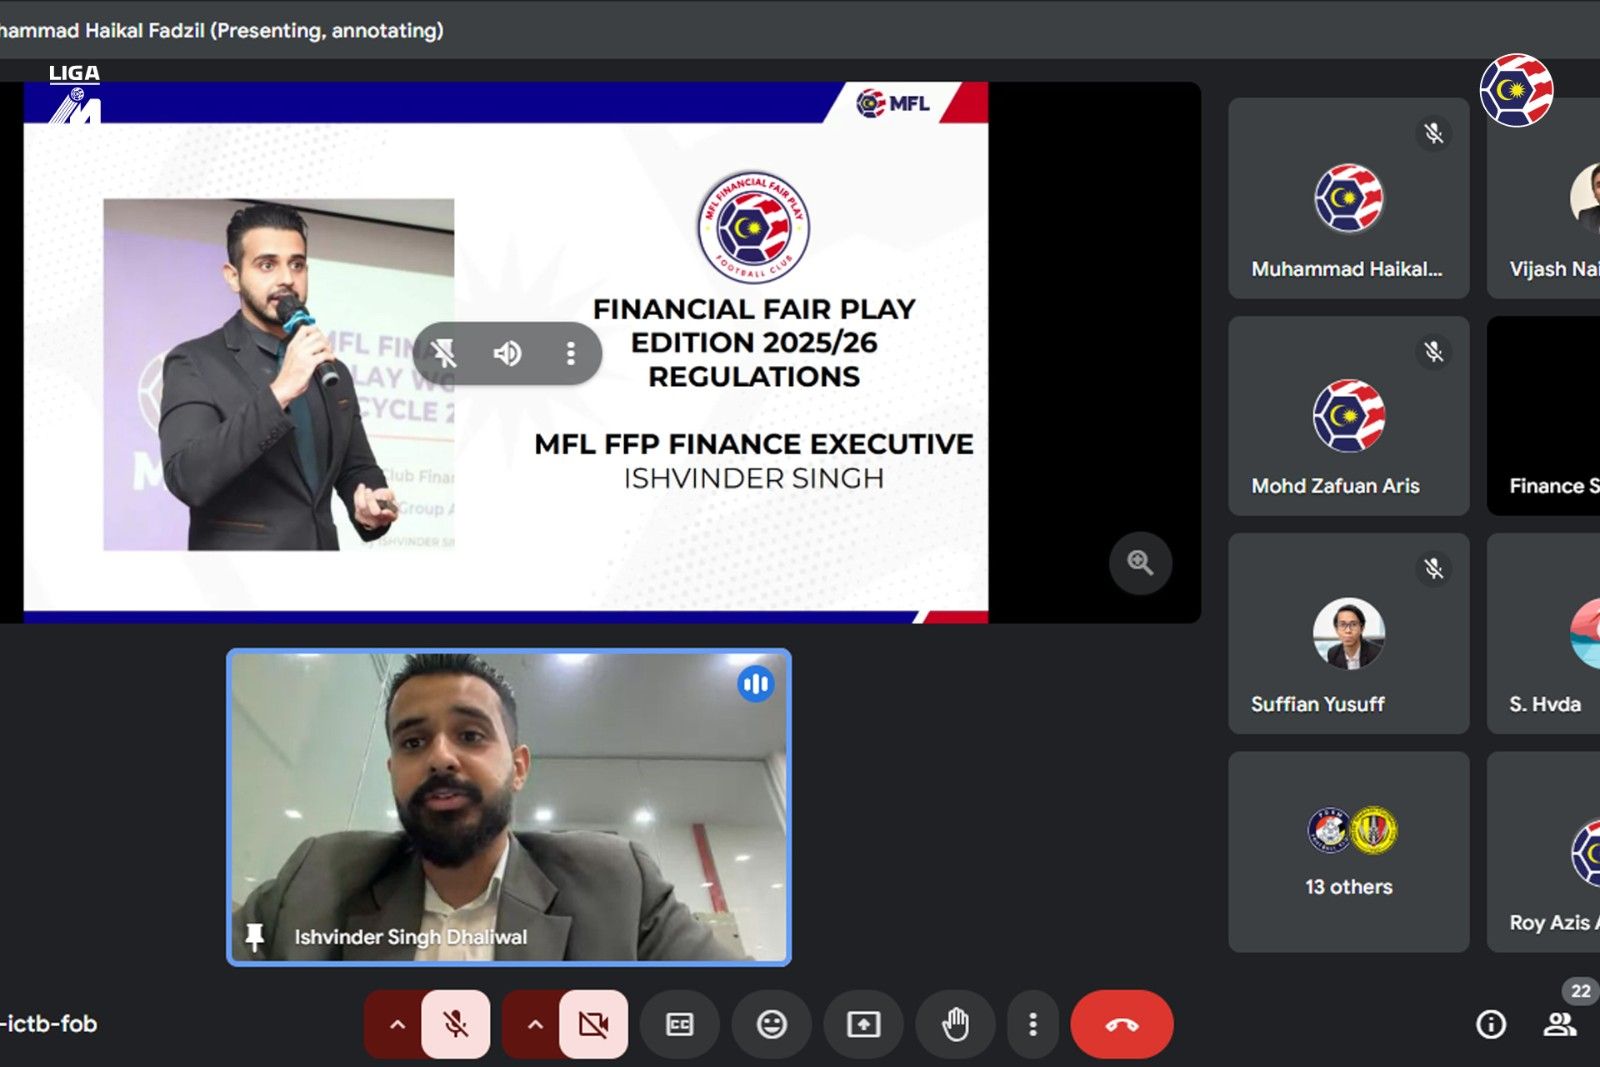Mute presentation audio with the speaker icon
Viewport: 1600px width, 1067px height.
tap(507, 353)
